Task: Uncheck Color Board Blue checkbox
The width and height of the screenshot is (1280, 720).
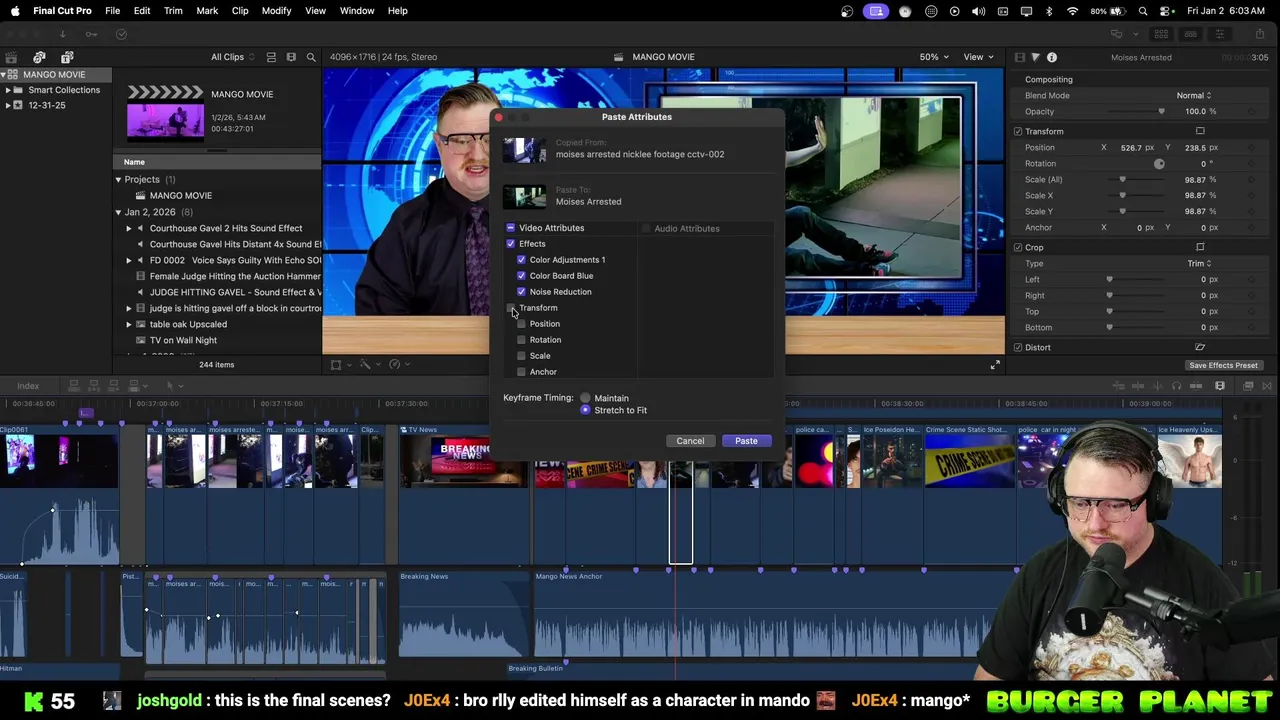Action: tap(521, 276)
